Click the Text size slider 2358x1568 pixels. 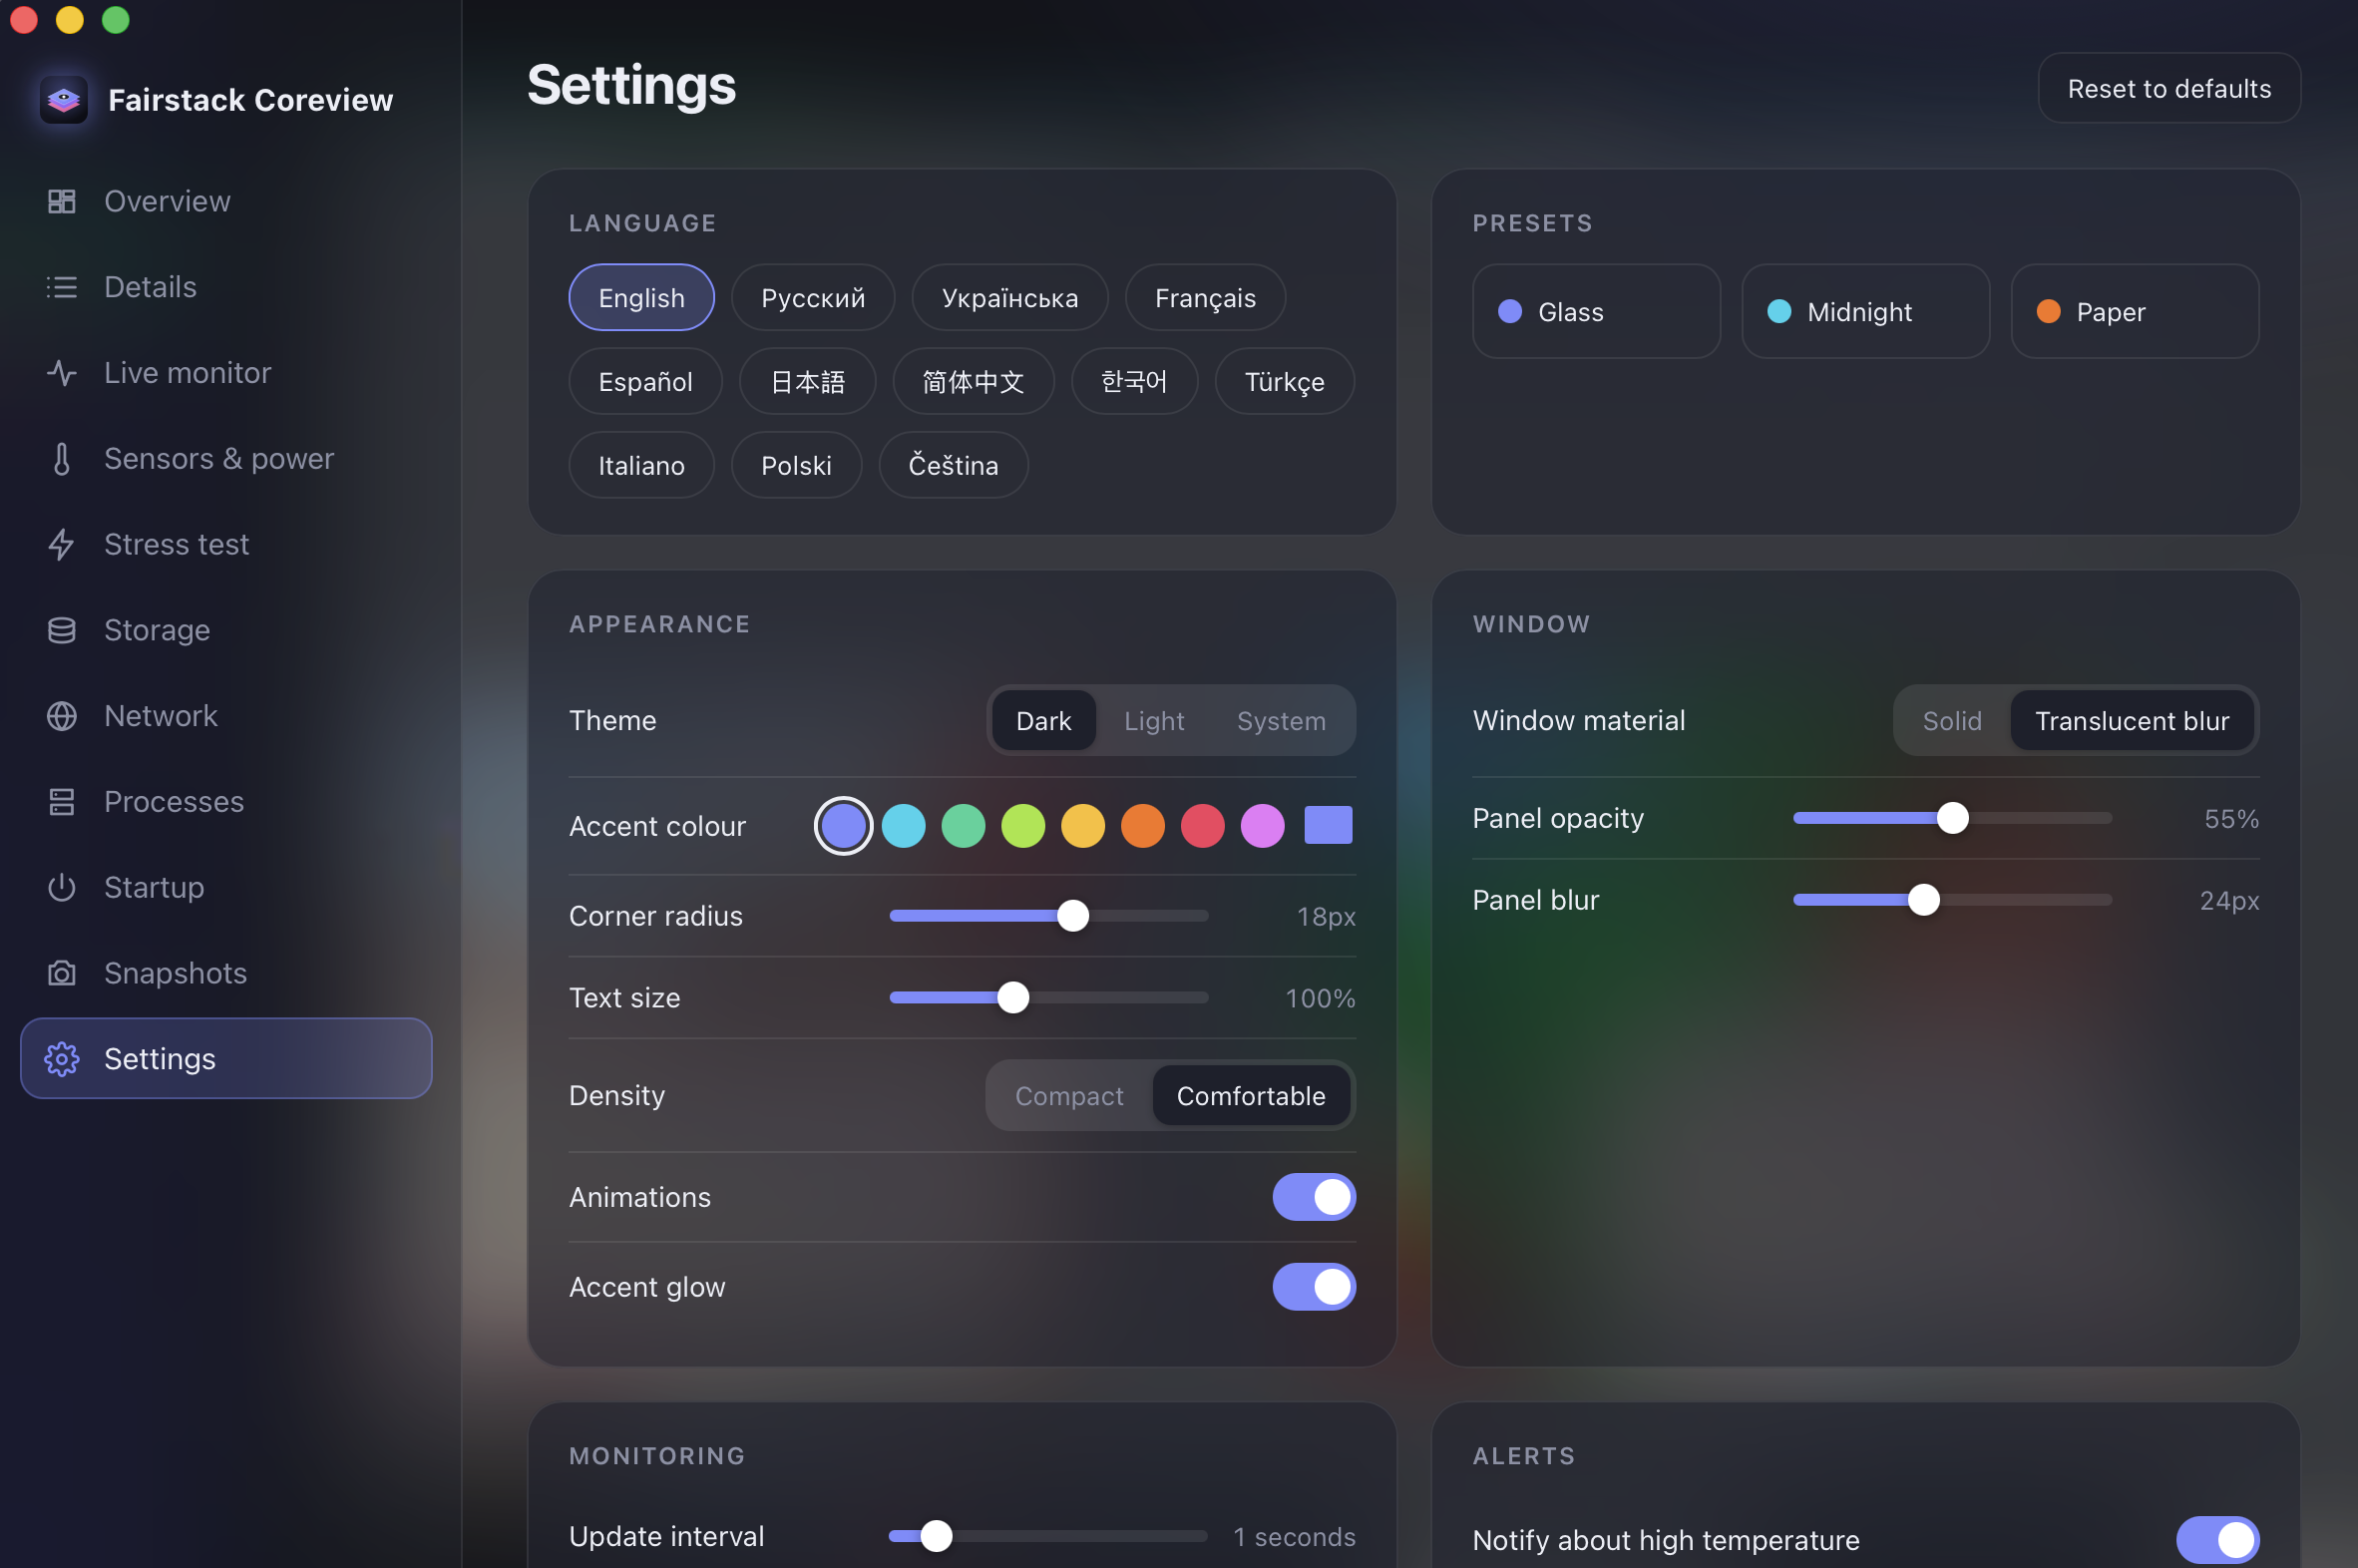click(1049, 998)
